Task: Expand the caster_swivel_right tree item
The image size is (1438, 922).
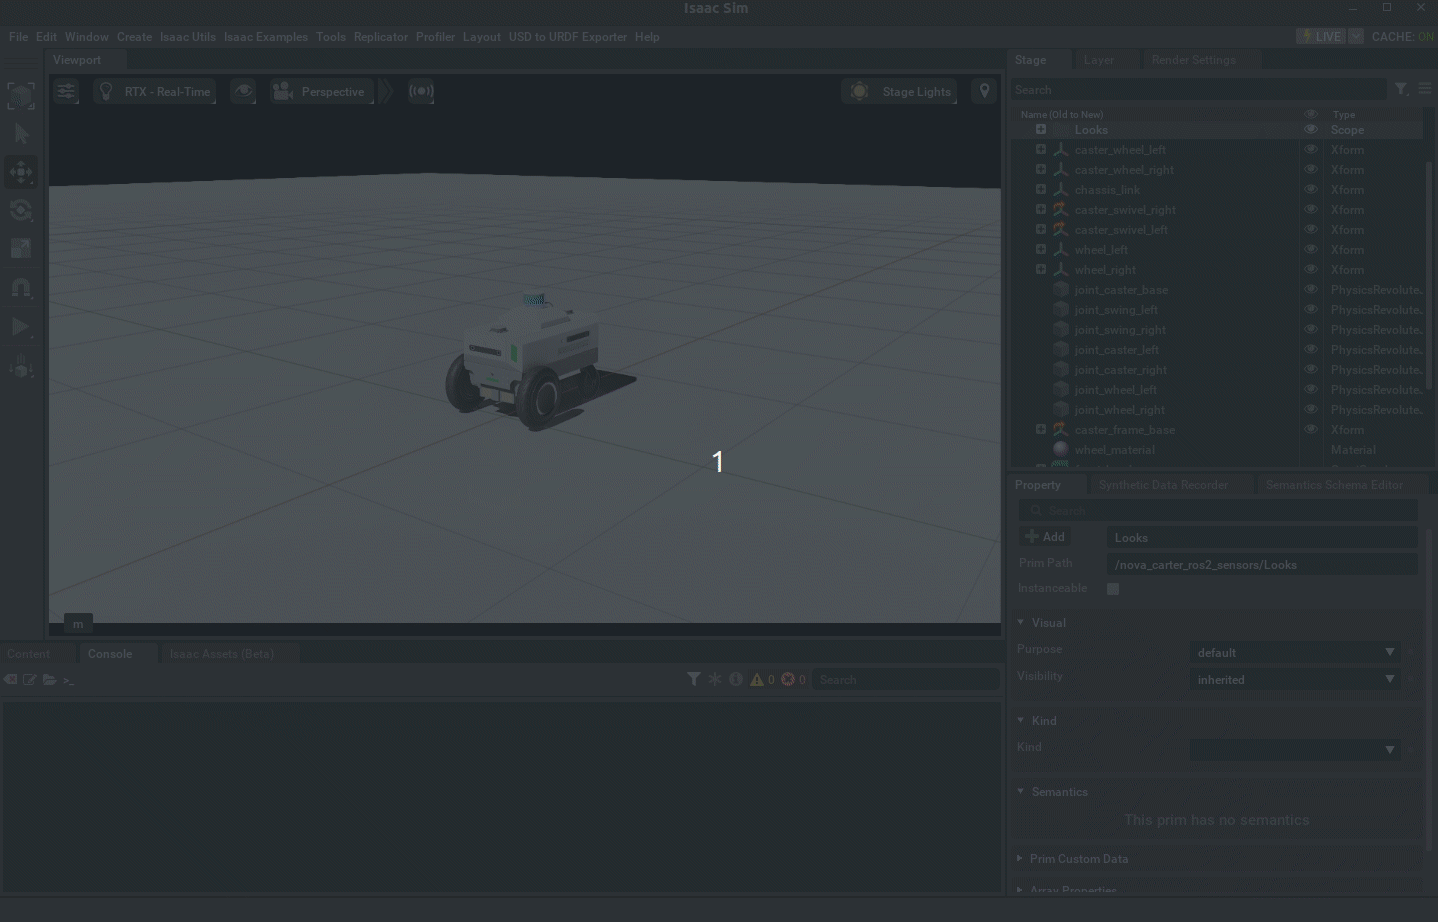Action: [x=1040, y=209]
